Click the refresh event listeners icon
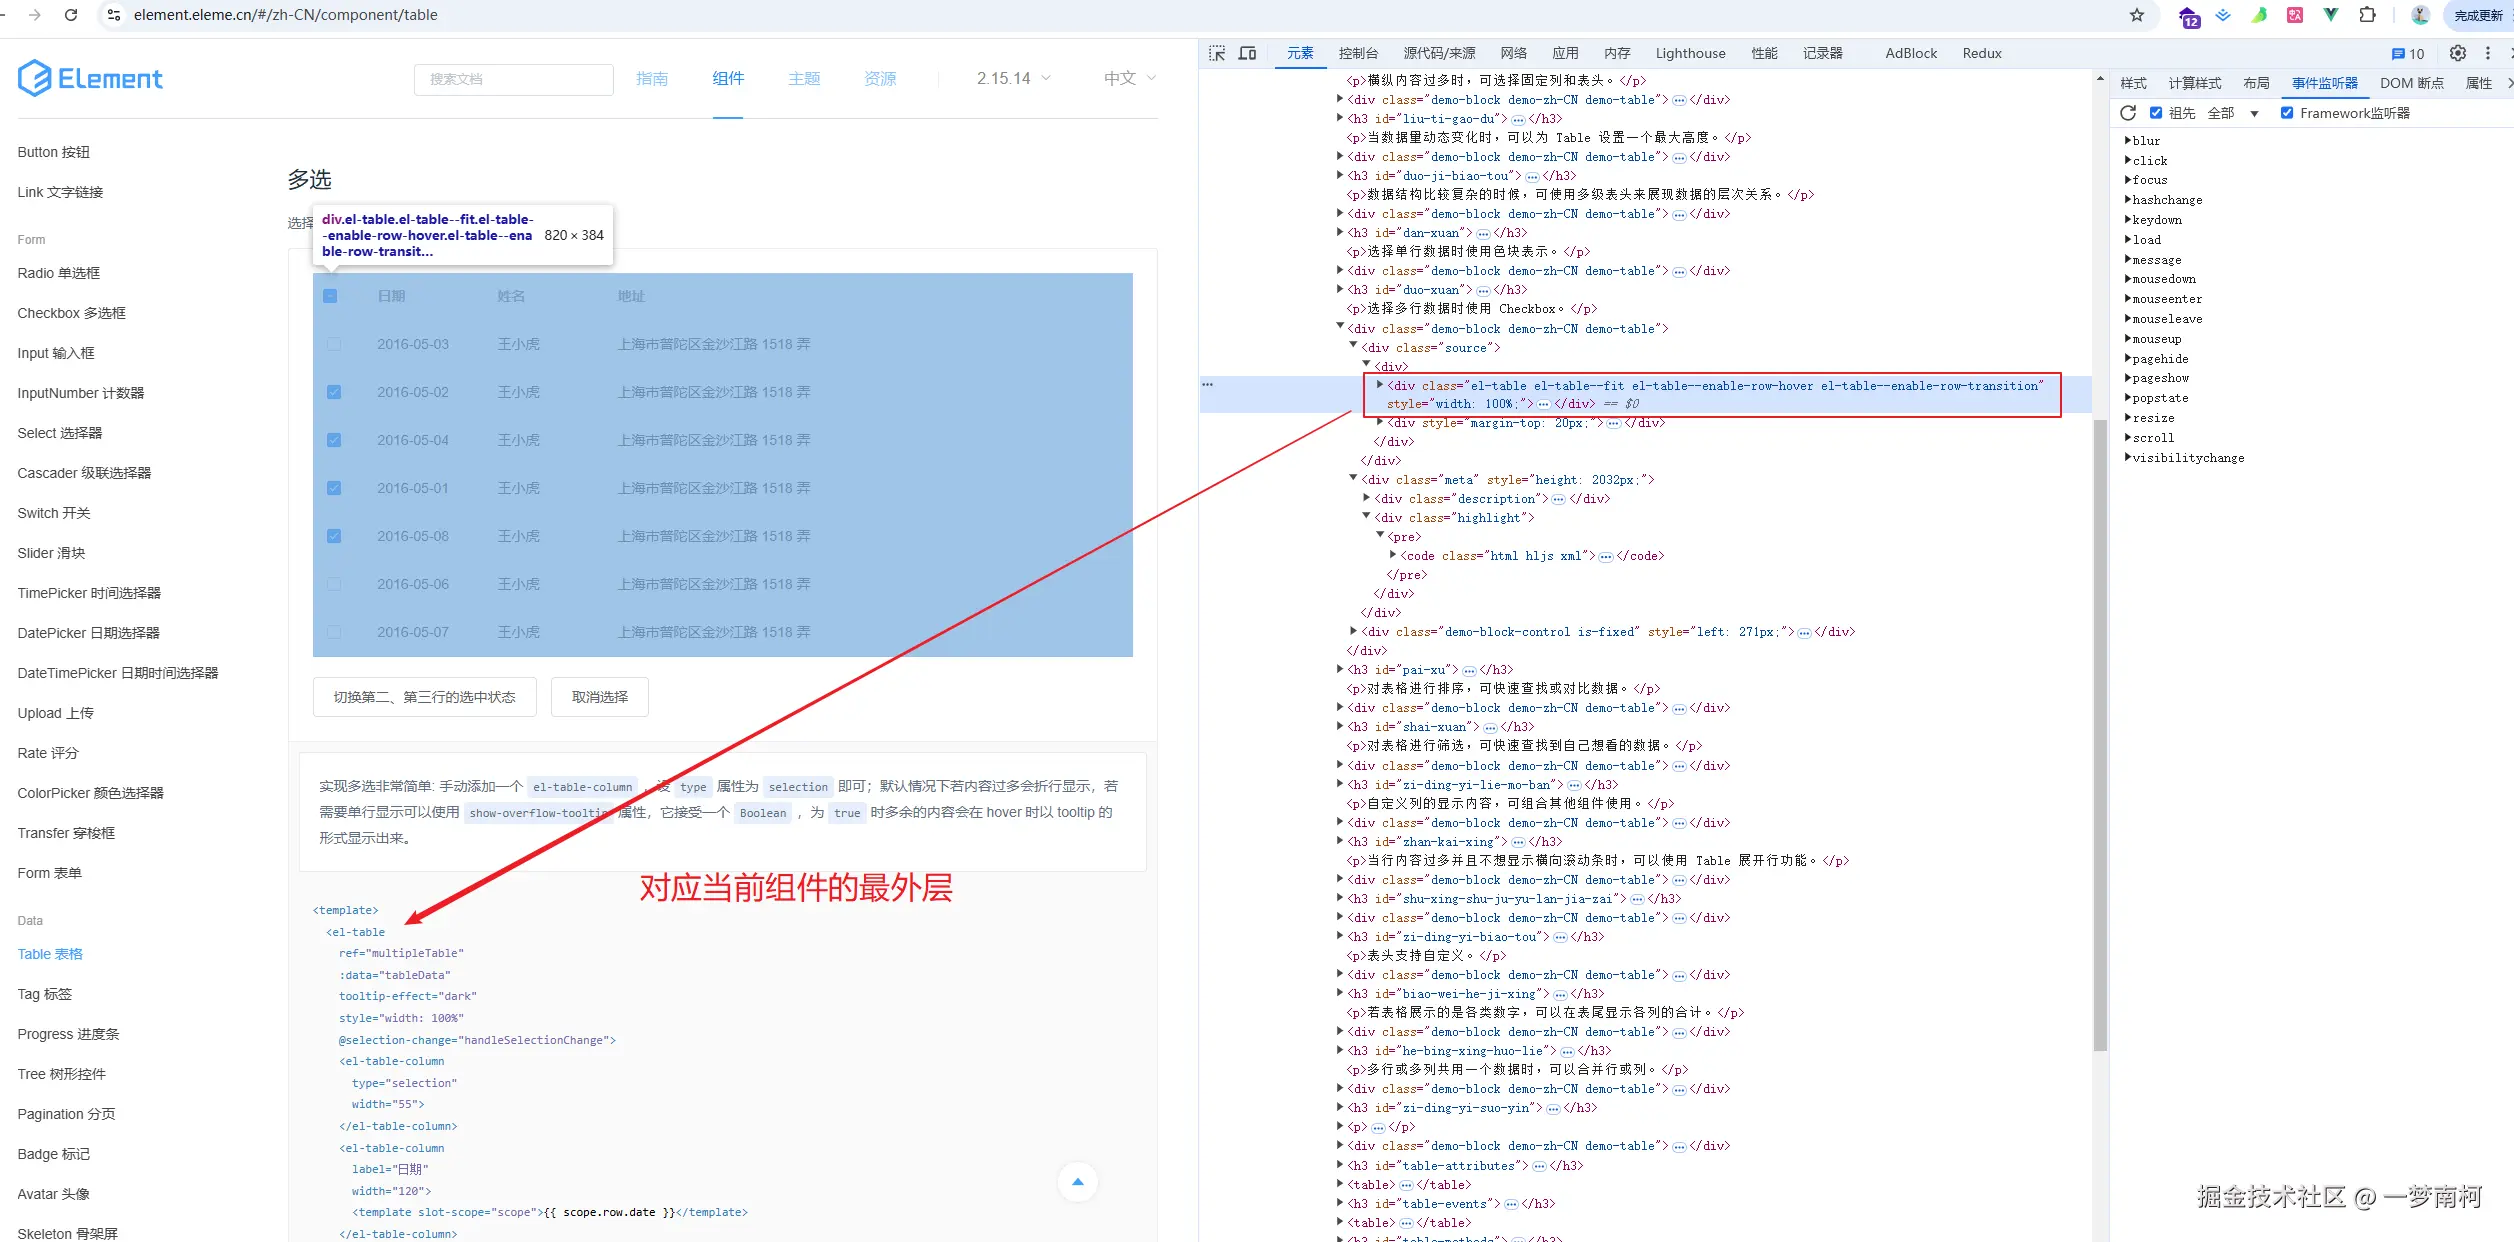Screen dimensions: 2514x1242 pos(2128,113)
